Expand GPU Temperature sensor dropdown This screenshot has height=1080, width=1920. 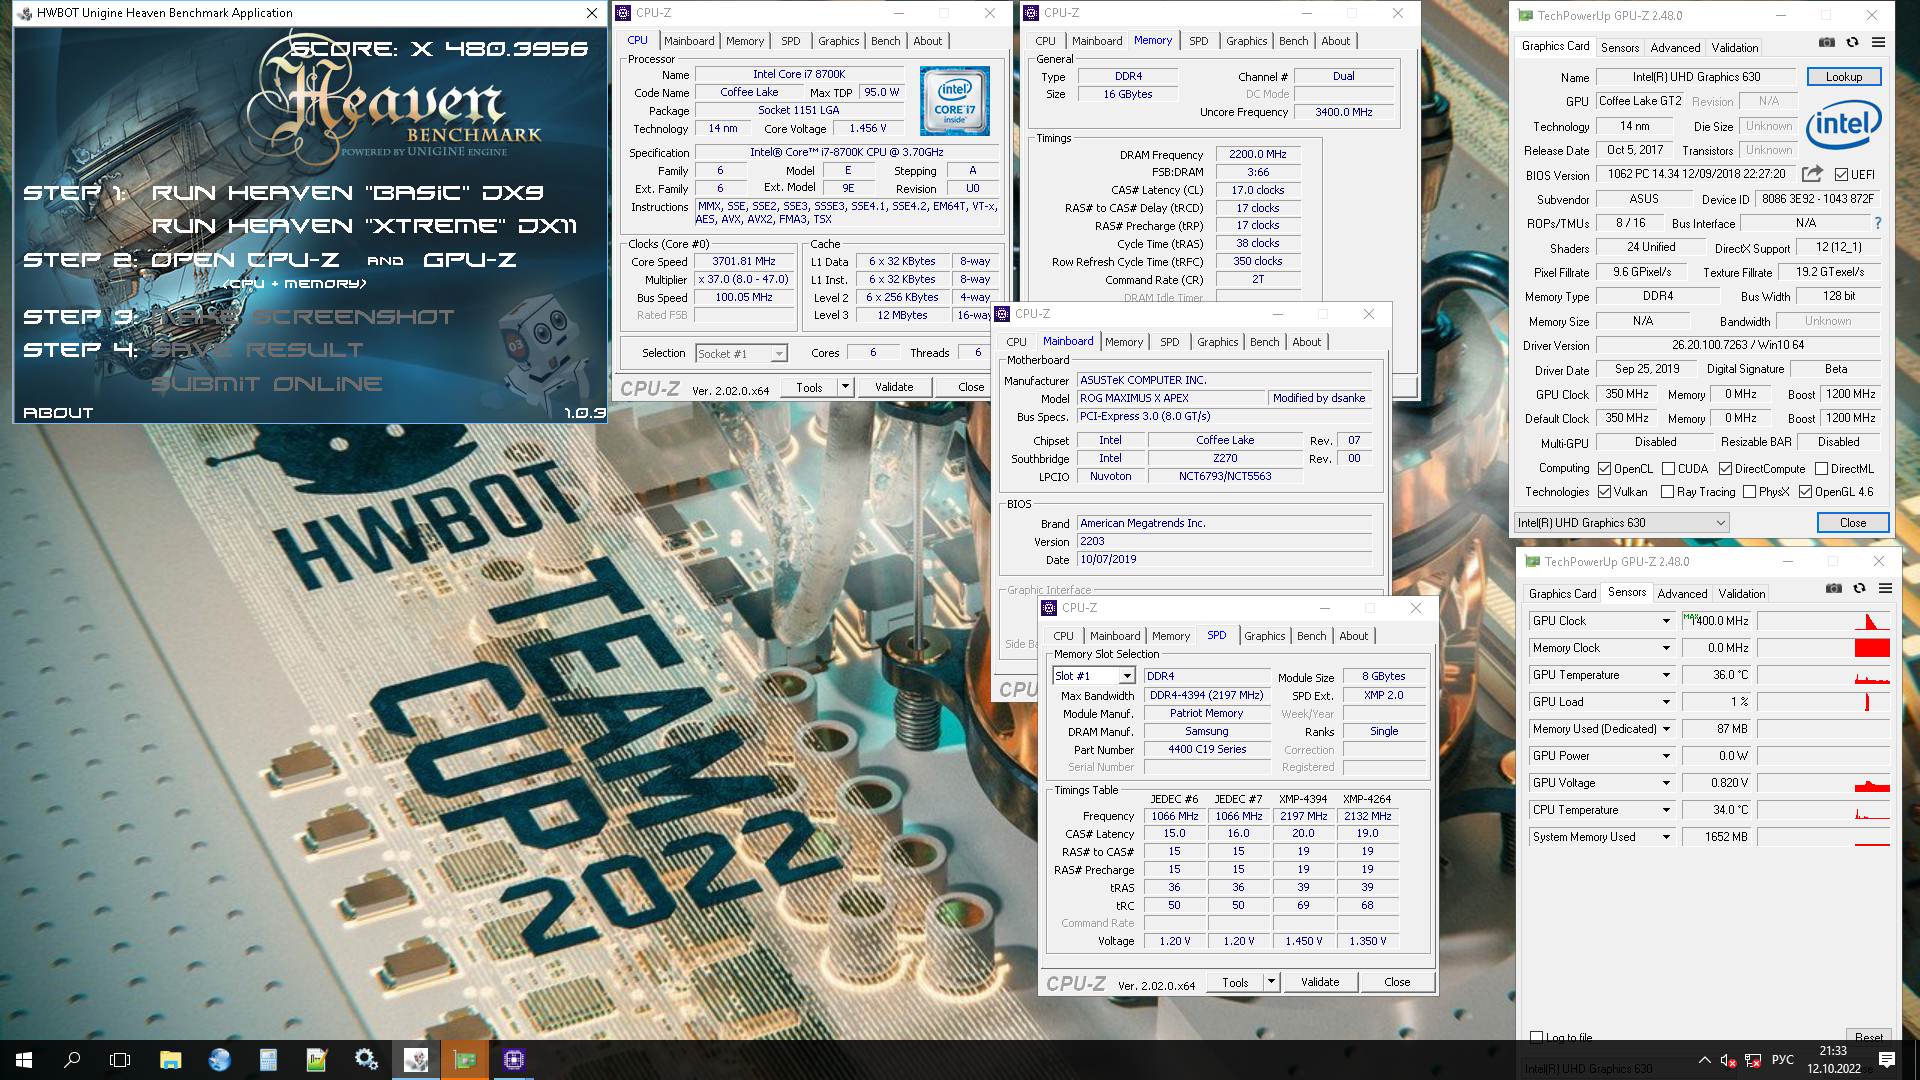pyautogui.click(x=1666, y=675)
